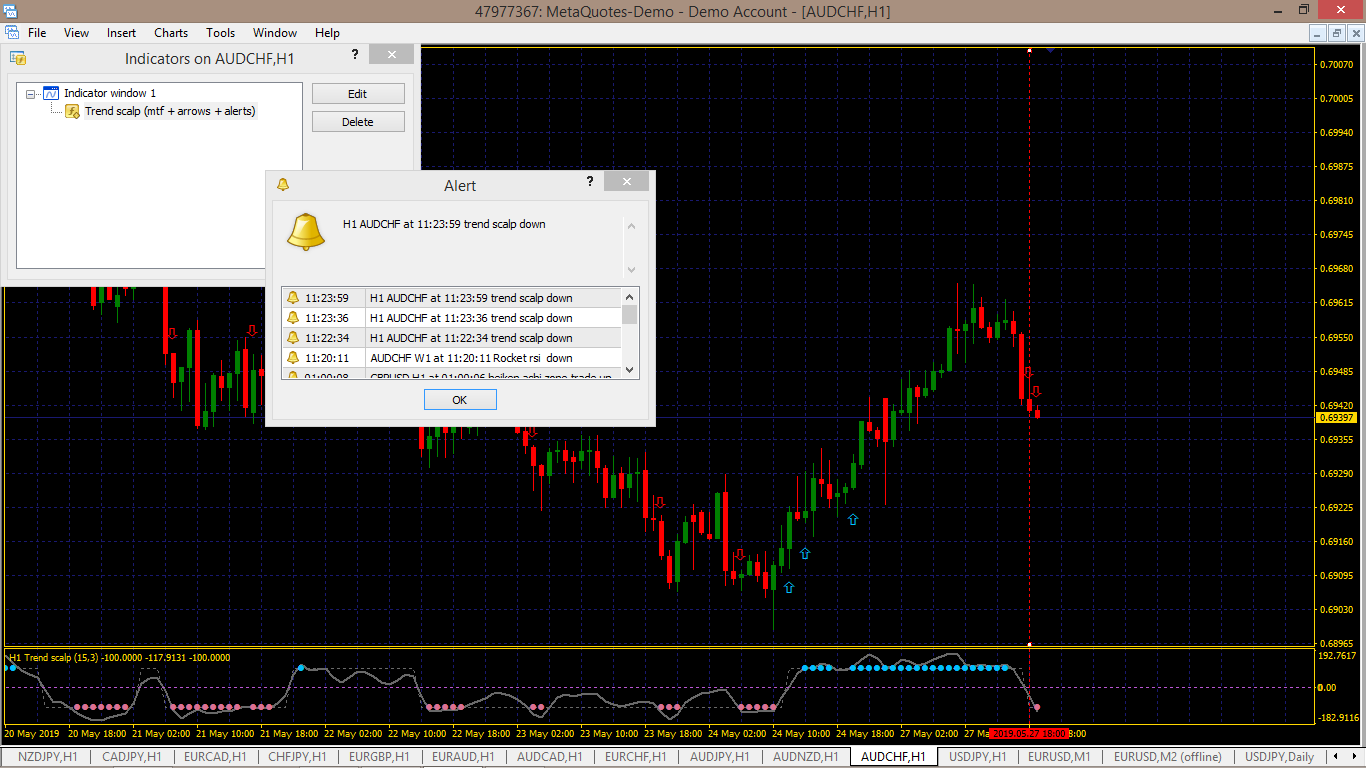Switch to the AUDNZD,H1 chart tab

pos(806,757)
